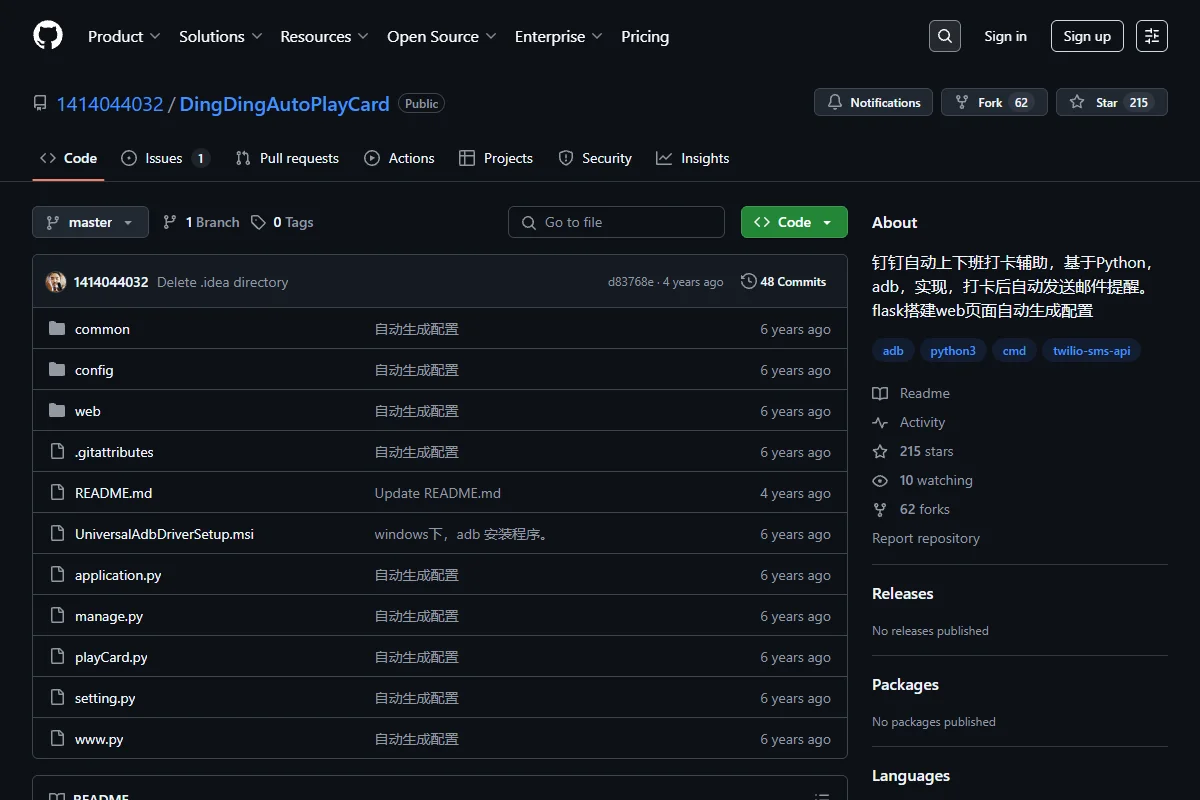Click the Sign up button

click(x=1087, y=36)
